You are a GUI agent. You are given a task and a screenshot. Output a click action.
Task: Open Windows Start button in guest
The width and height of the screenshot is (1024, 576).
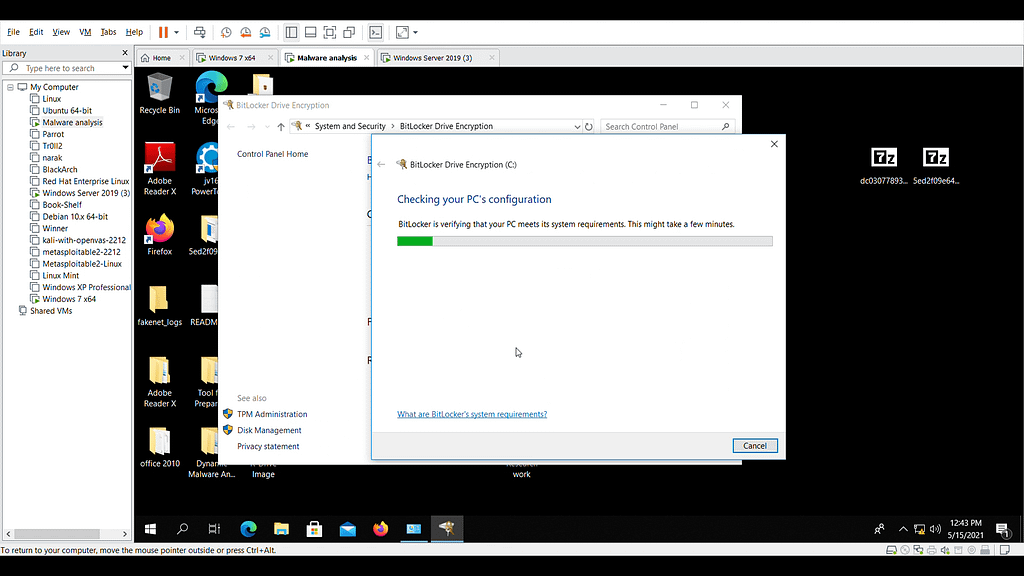tap(150, 529)
